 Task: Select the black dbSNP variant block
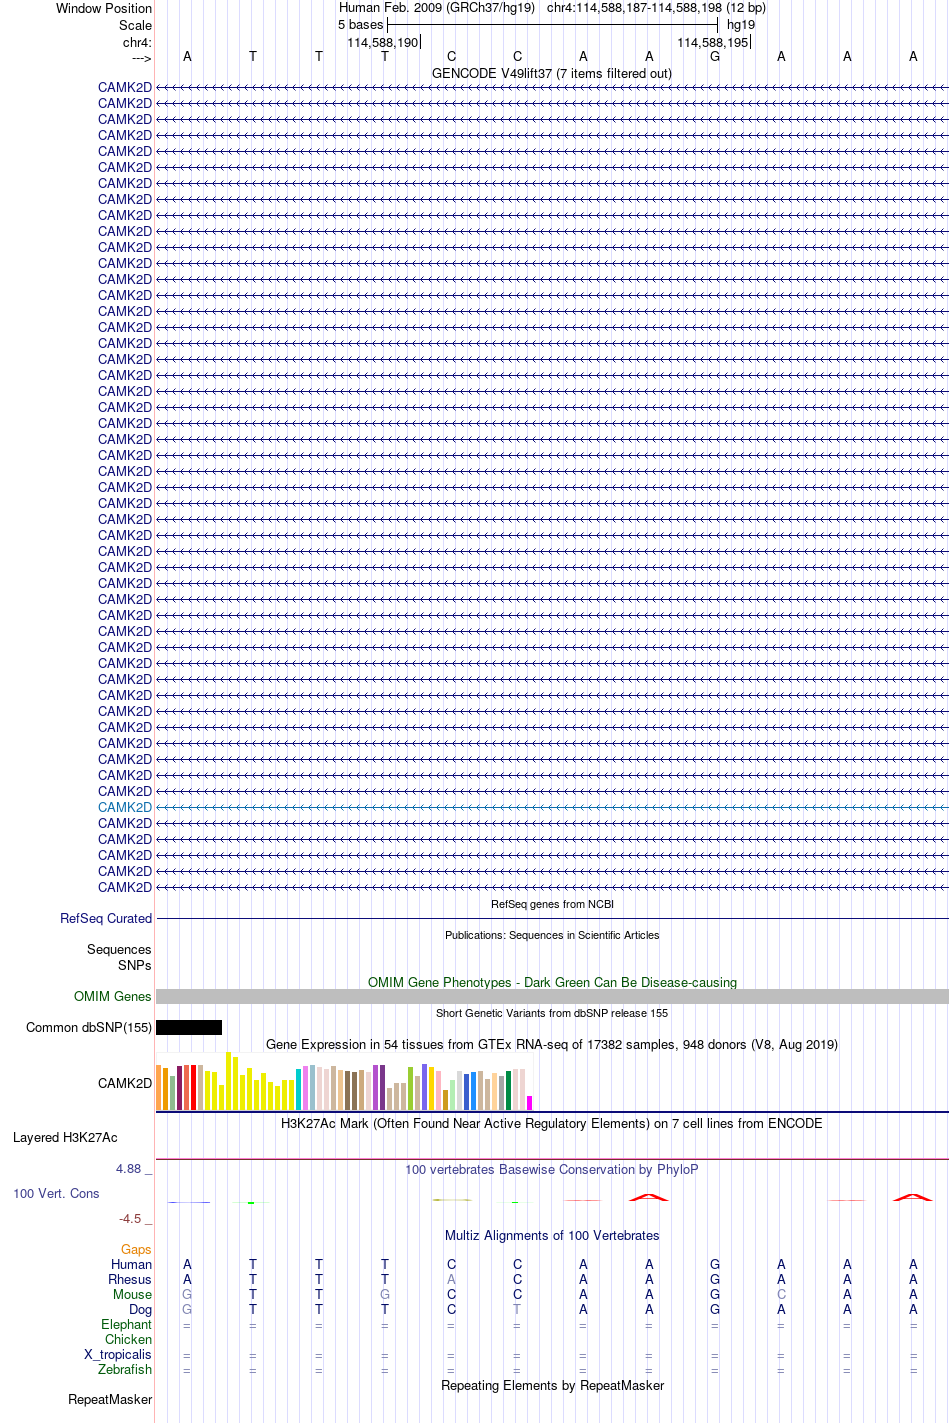click(x=189, y=1027)
